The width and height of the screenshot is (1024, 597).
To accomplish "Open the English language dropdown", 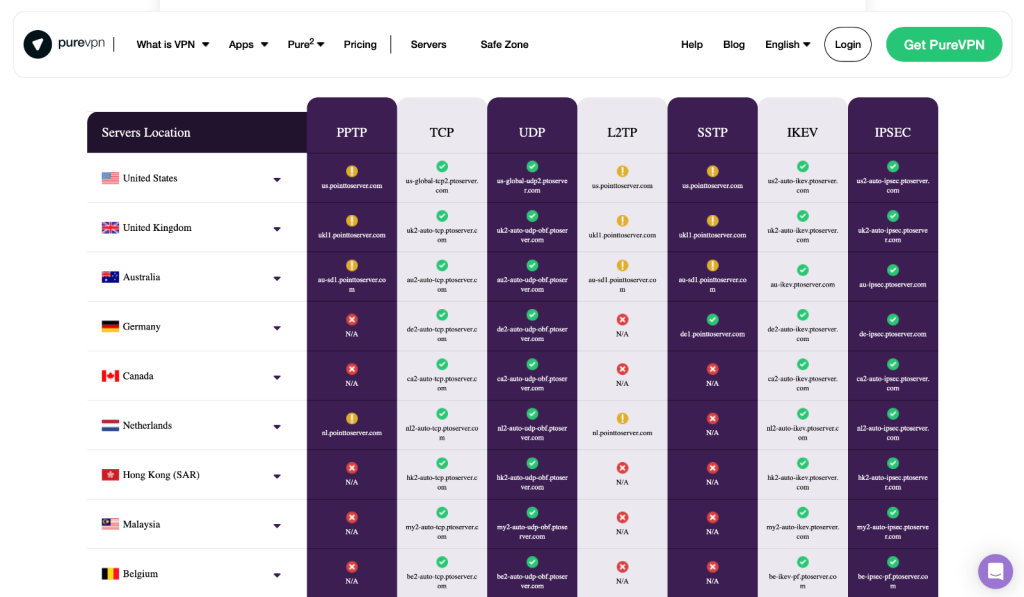I will pyautogui.click(x=788, y=44).
